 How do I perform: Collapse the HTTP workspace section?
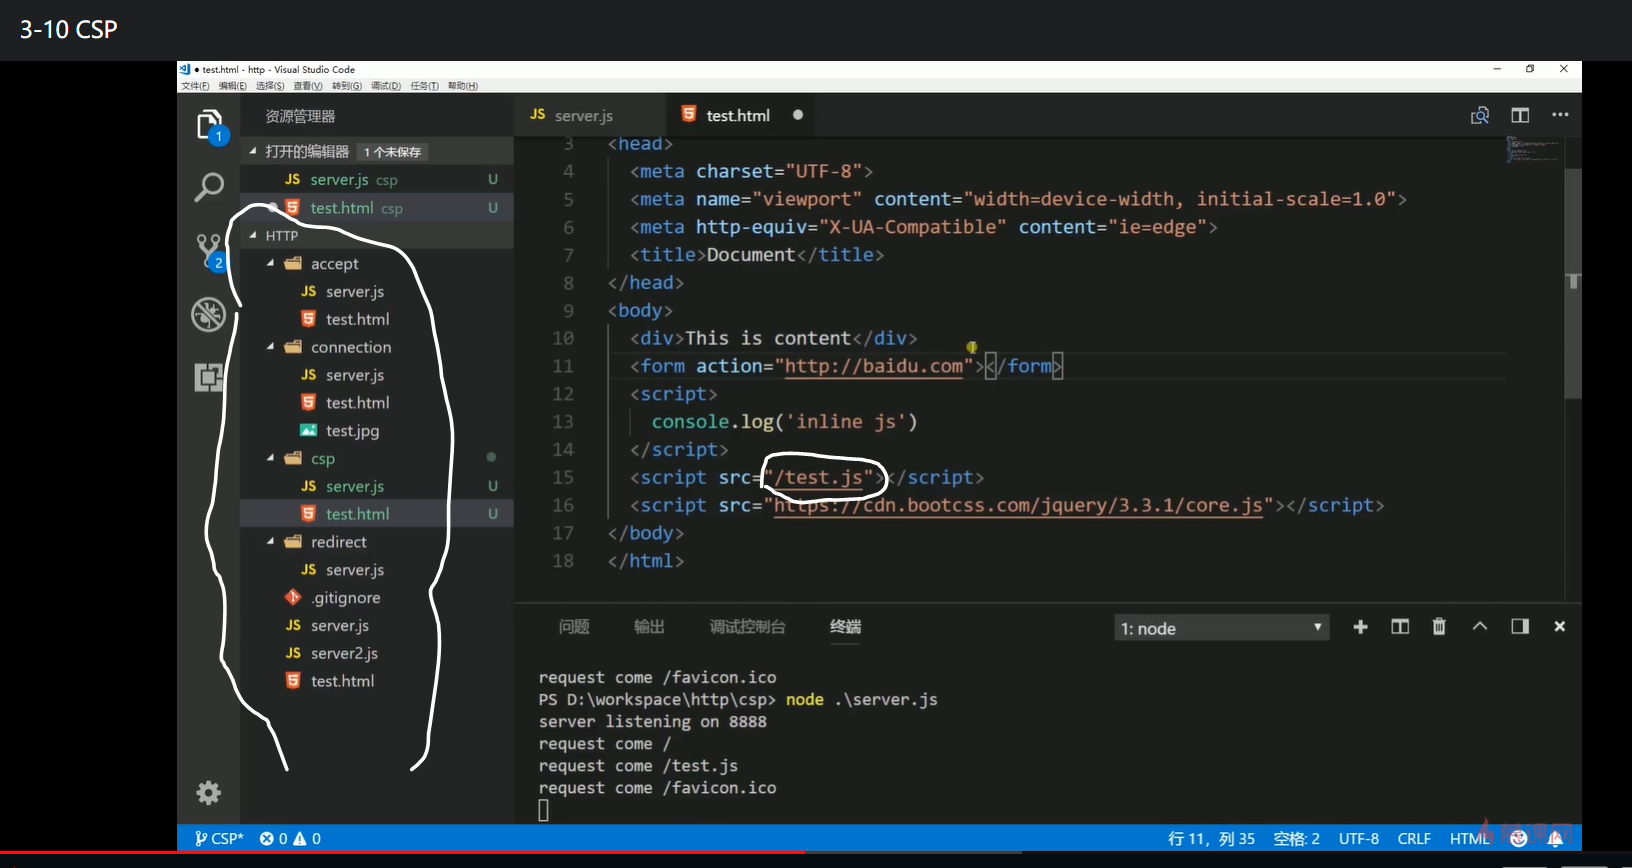pos(253,236)
